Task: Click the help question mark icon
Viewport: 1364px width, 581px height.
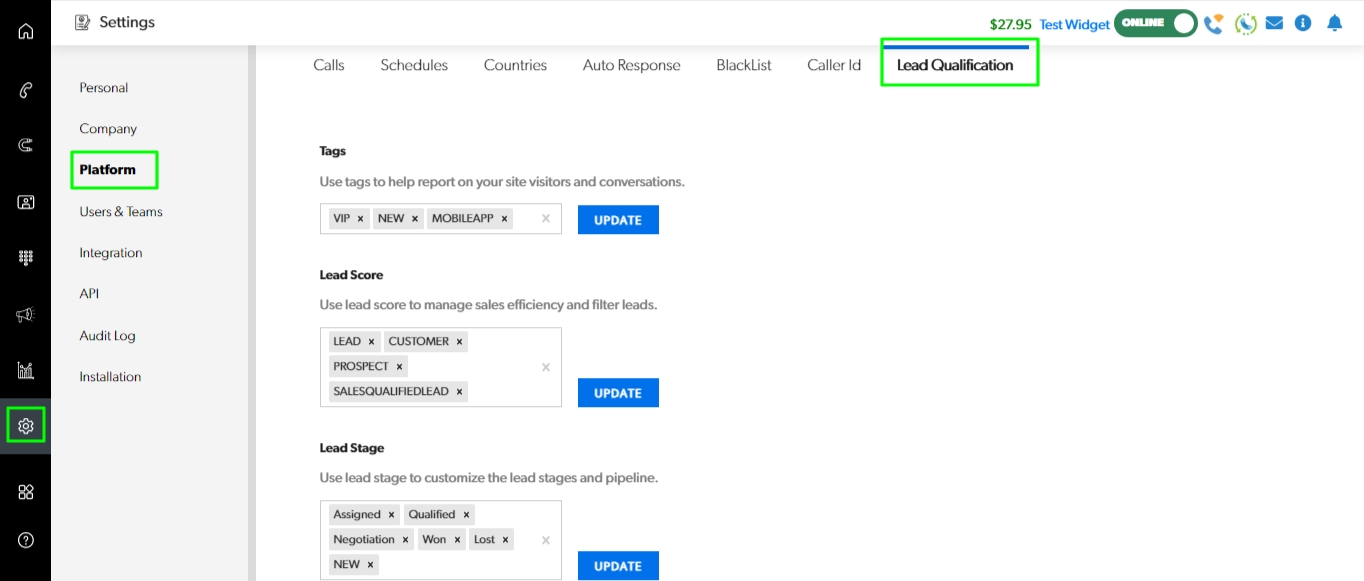Action: coord(26,540)
